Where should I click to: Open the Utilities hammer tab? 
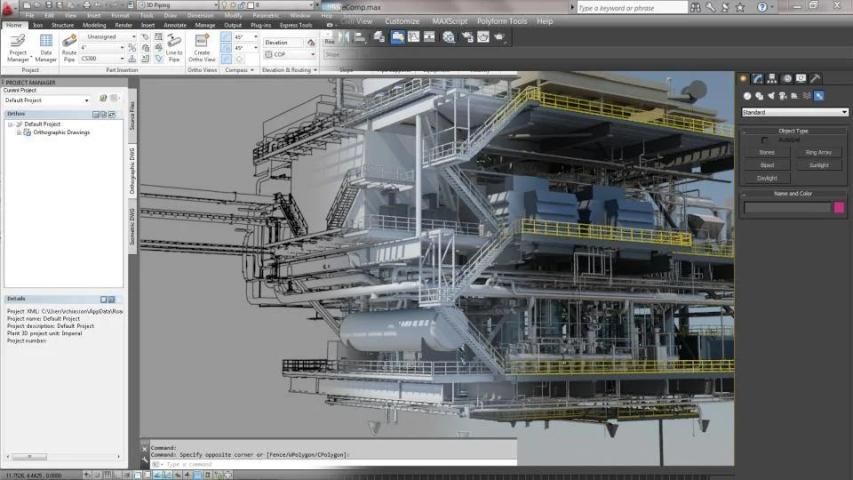(x=816, y=78)
